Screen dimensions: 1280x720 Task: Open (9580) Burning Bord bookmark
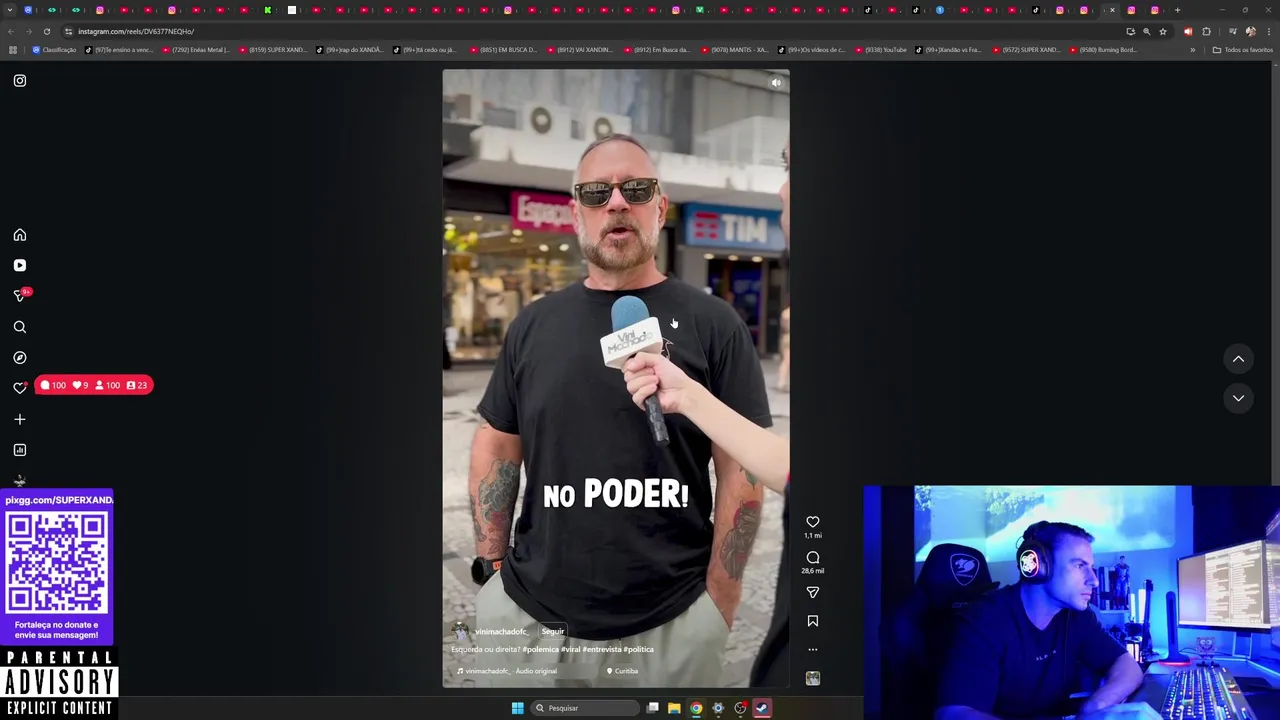coord(1103,50)
